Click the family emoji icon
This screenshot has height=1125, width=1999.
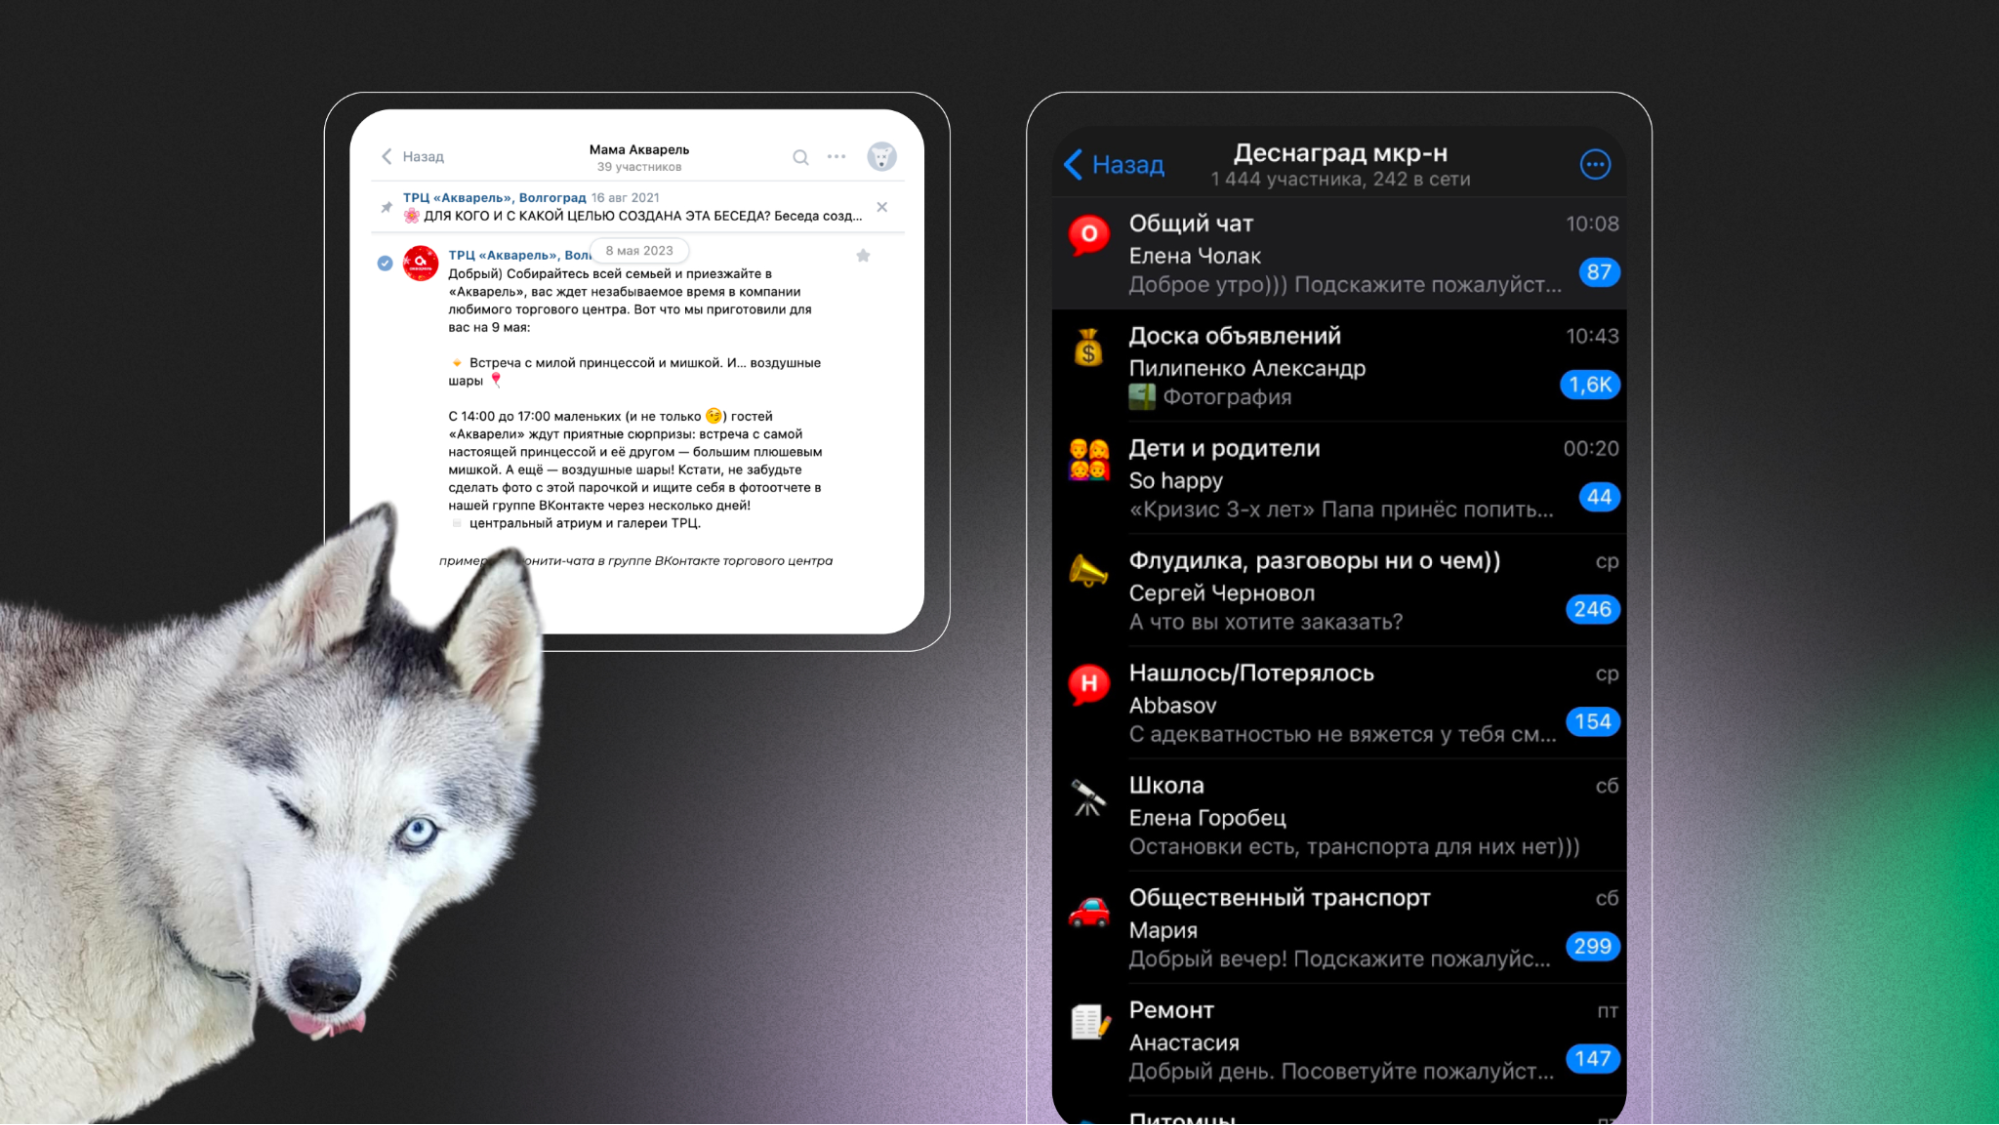point(1089,460)
